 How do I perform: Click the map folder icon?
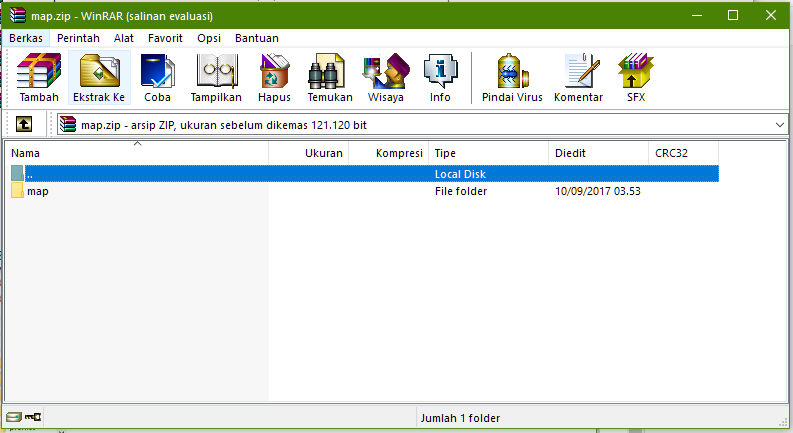point(17,191)
